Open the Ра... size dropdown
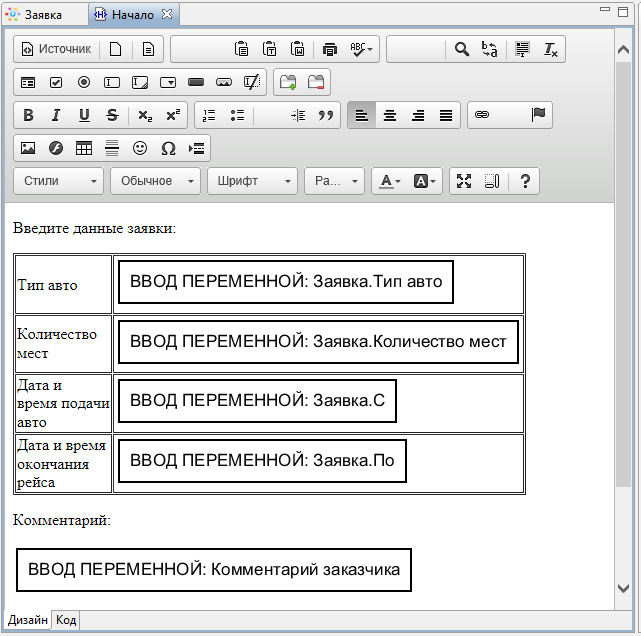Screen dimensions: 641x636 [x=334, y=181]
